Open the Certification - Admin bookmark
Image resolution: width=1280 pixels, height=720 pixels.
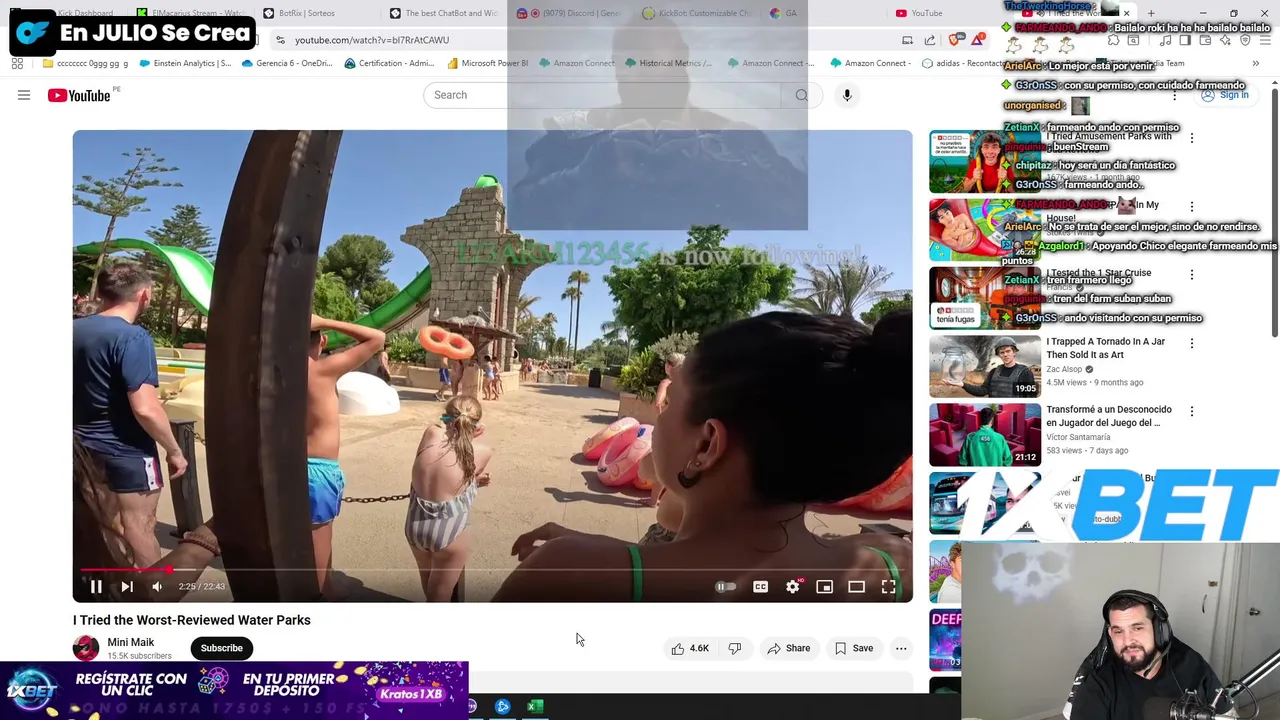389,63
